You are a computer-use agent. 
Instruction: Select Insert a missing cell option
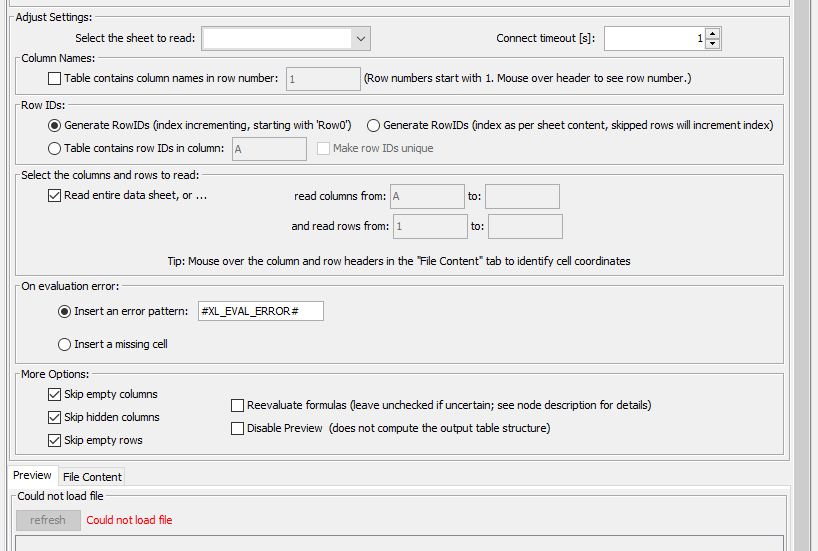pos(64,344)
